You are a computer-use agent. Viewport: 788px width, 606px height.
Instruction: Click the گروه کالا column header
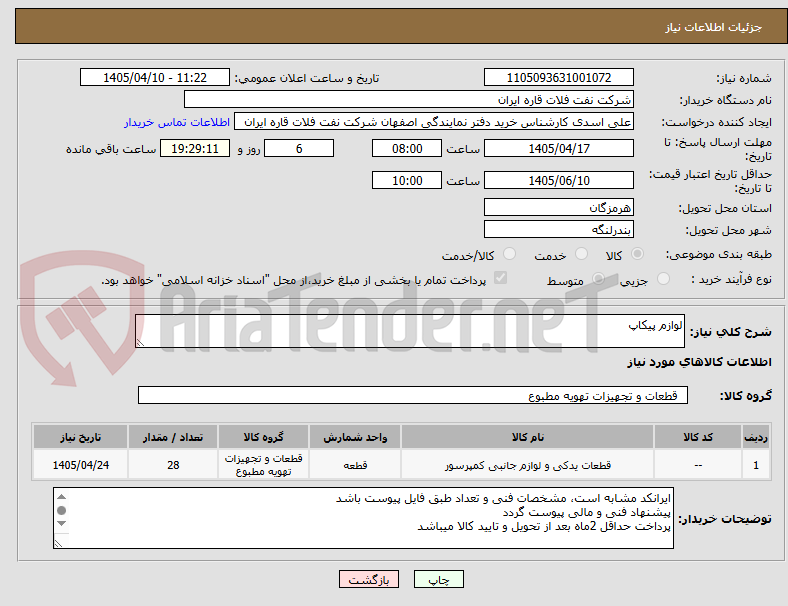263,437
